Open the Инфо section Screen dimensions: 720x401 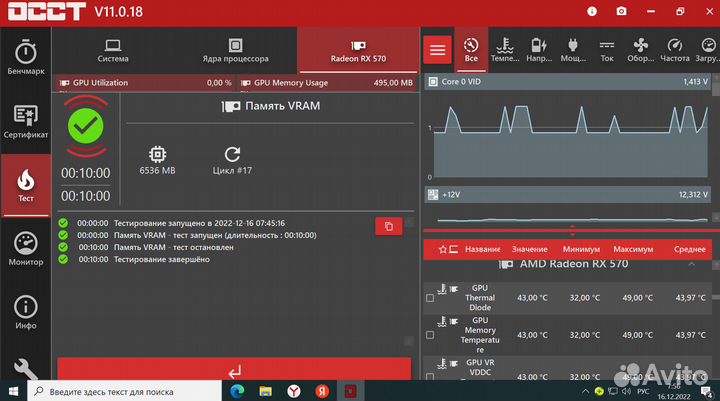pos(26,312)
